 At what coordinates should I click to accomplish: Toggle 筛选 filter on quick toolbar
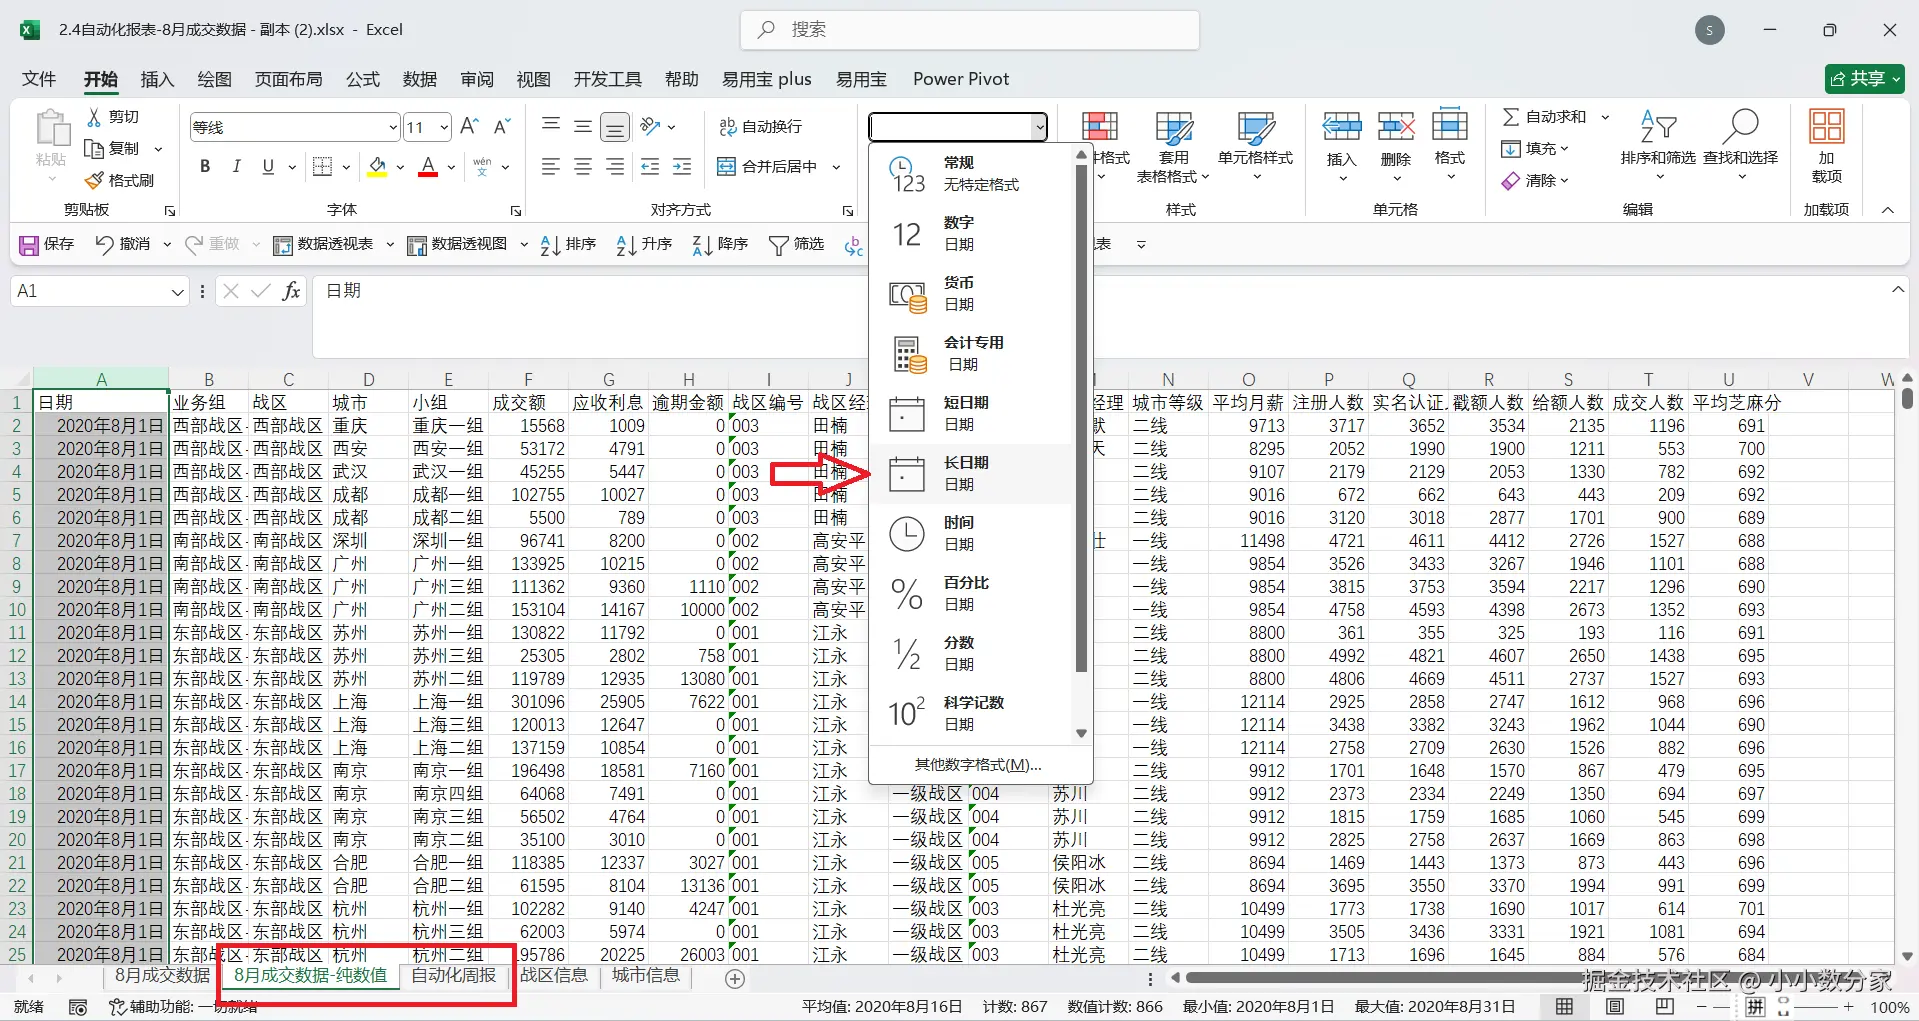(796, 245)
